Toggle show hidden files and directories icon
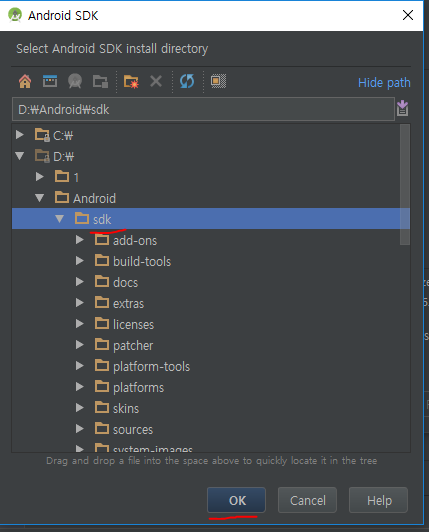 coord(219,81)
